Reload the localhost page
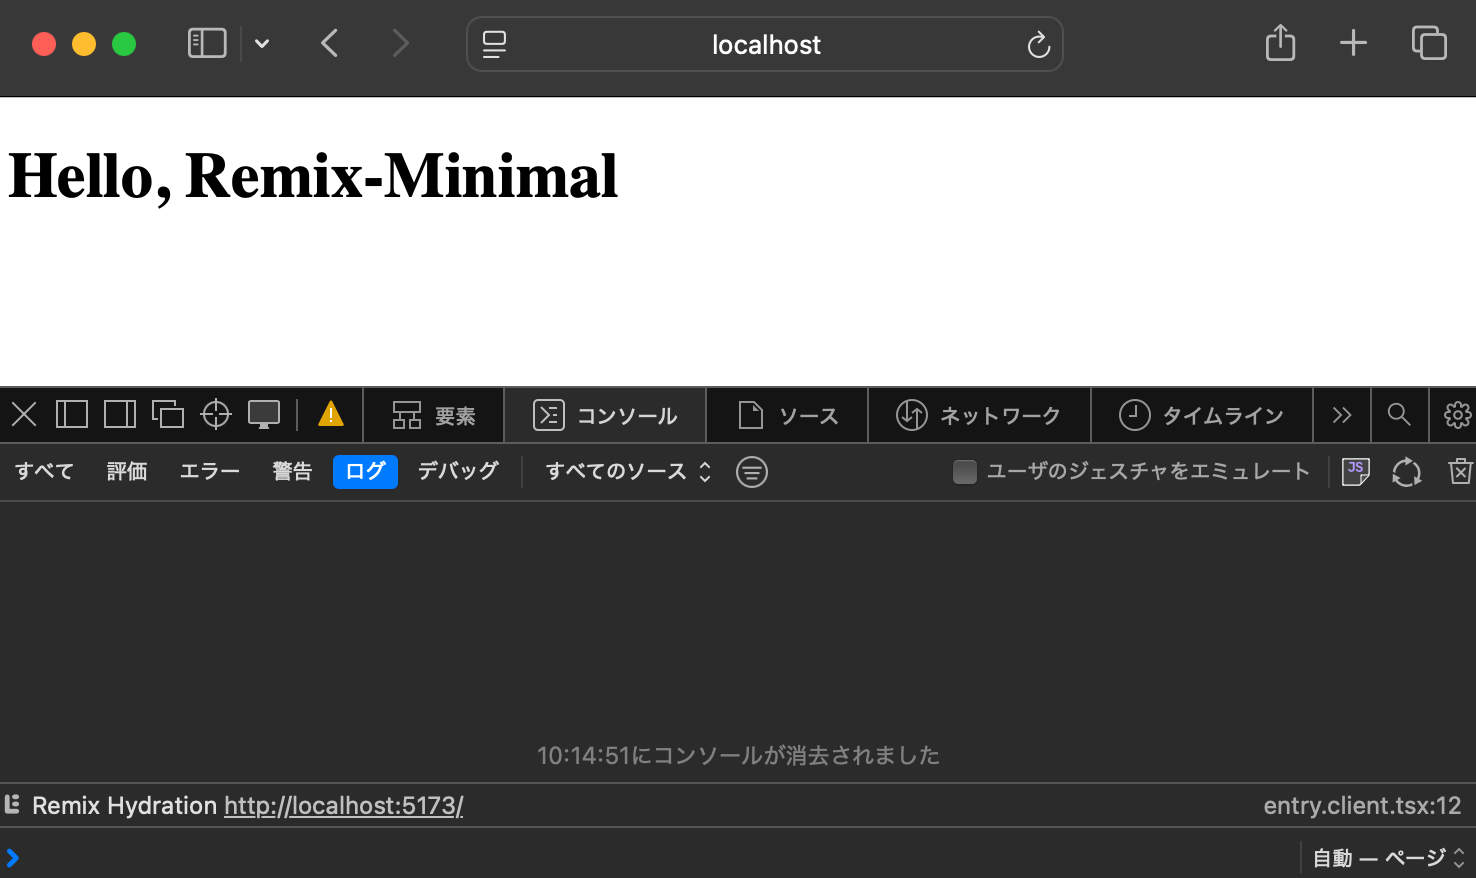 [1038, 45]
